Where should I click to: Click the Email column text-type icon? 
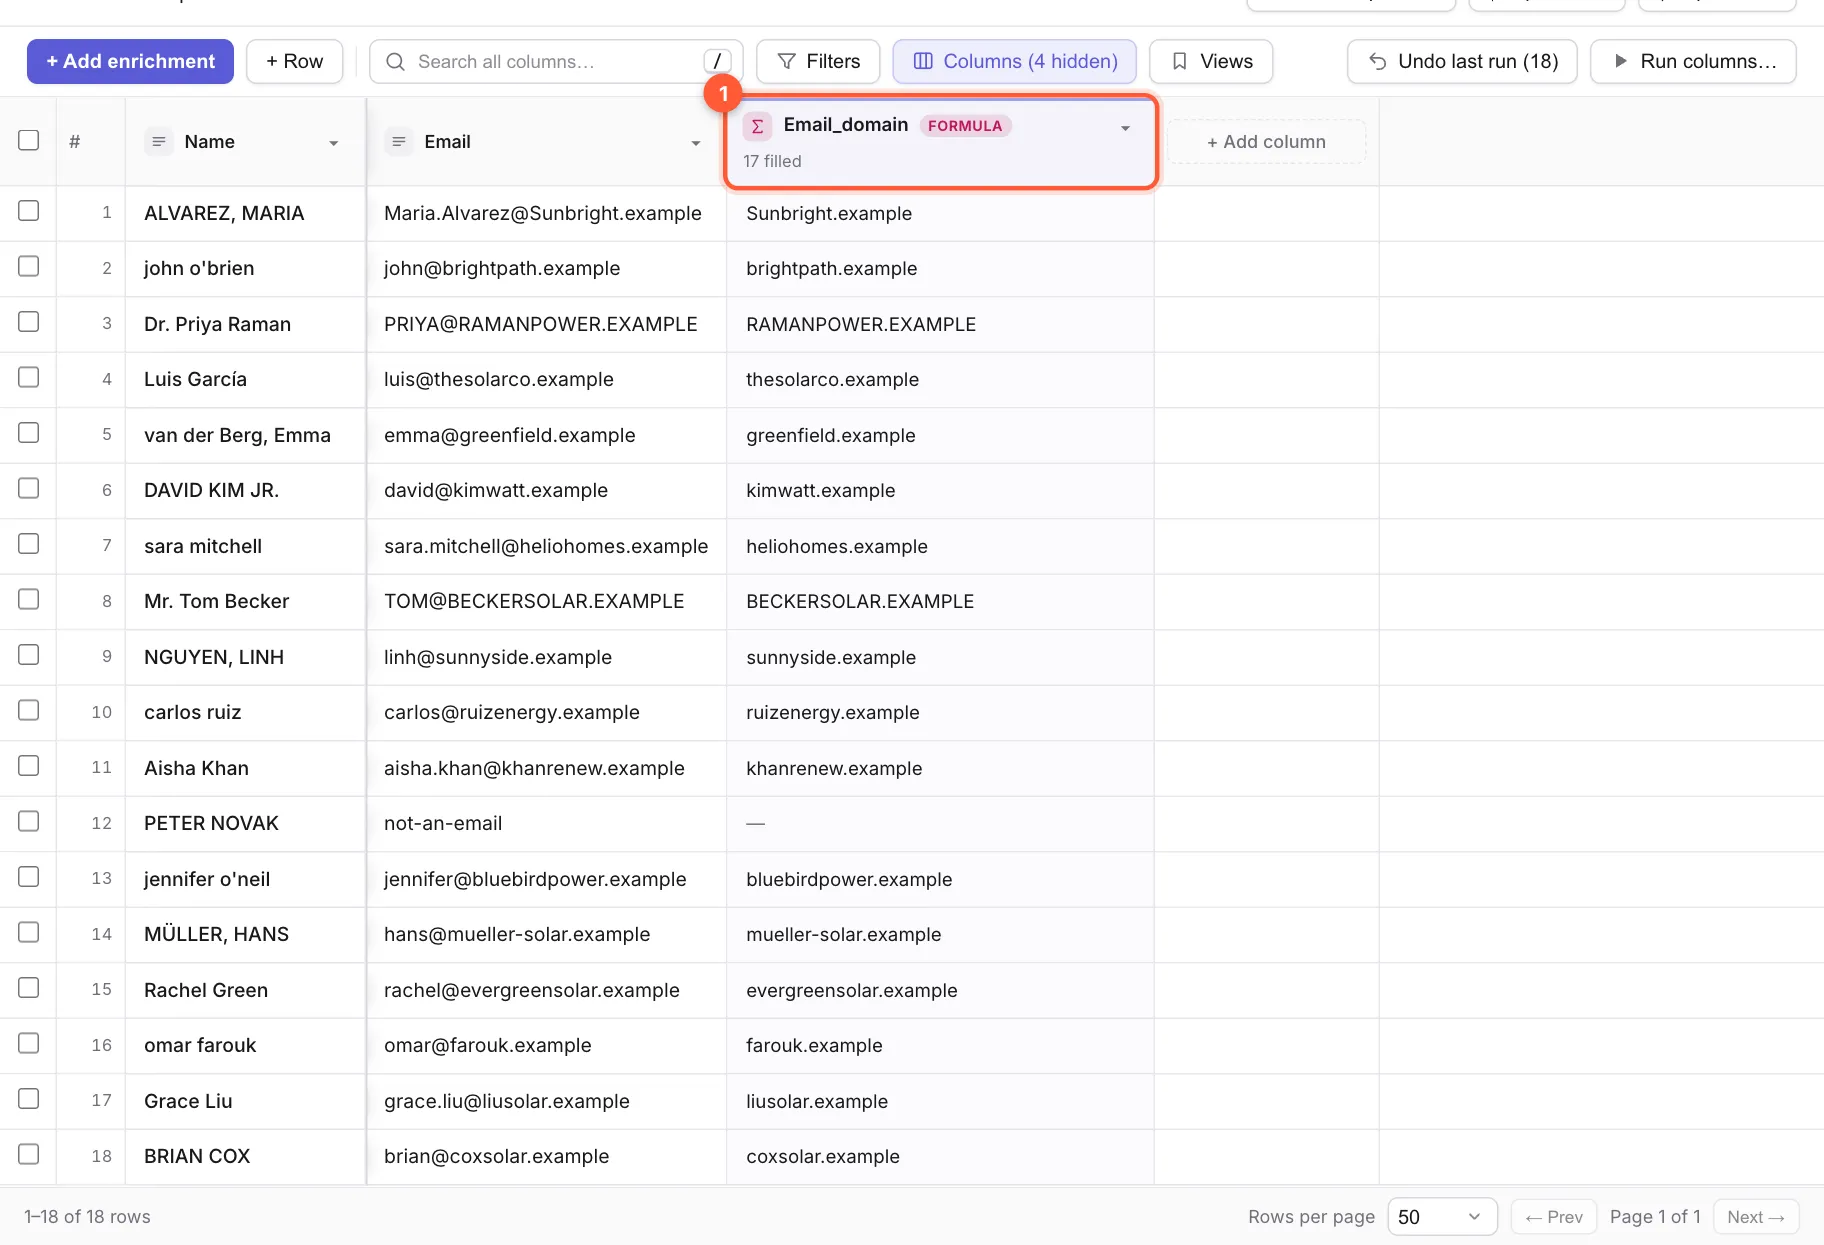[x=398, y=142]
